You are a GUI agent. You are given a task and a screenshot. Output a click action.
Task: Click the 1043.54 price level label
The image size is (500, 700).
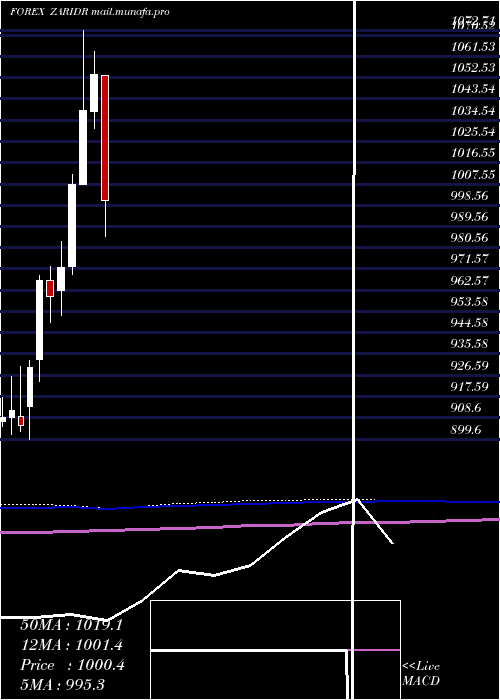point(473,89)
